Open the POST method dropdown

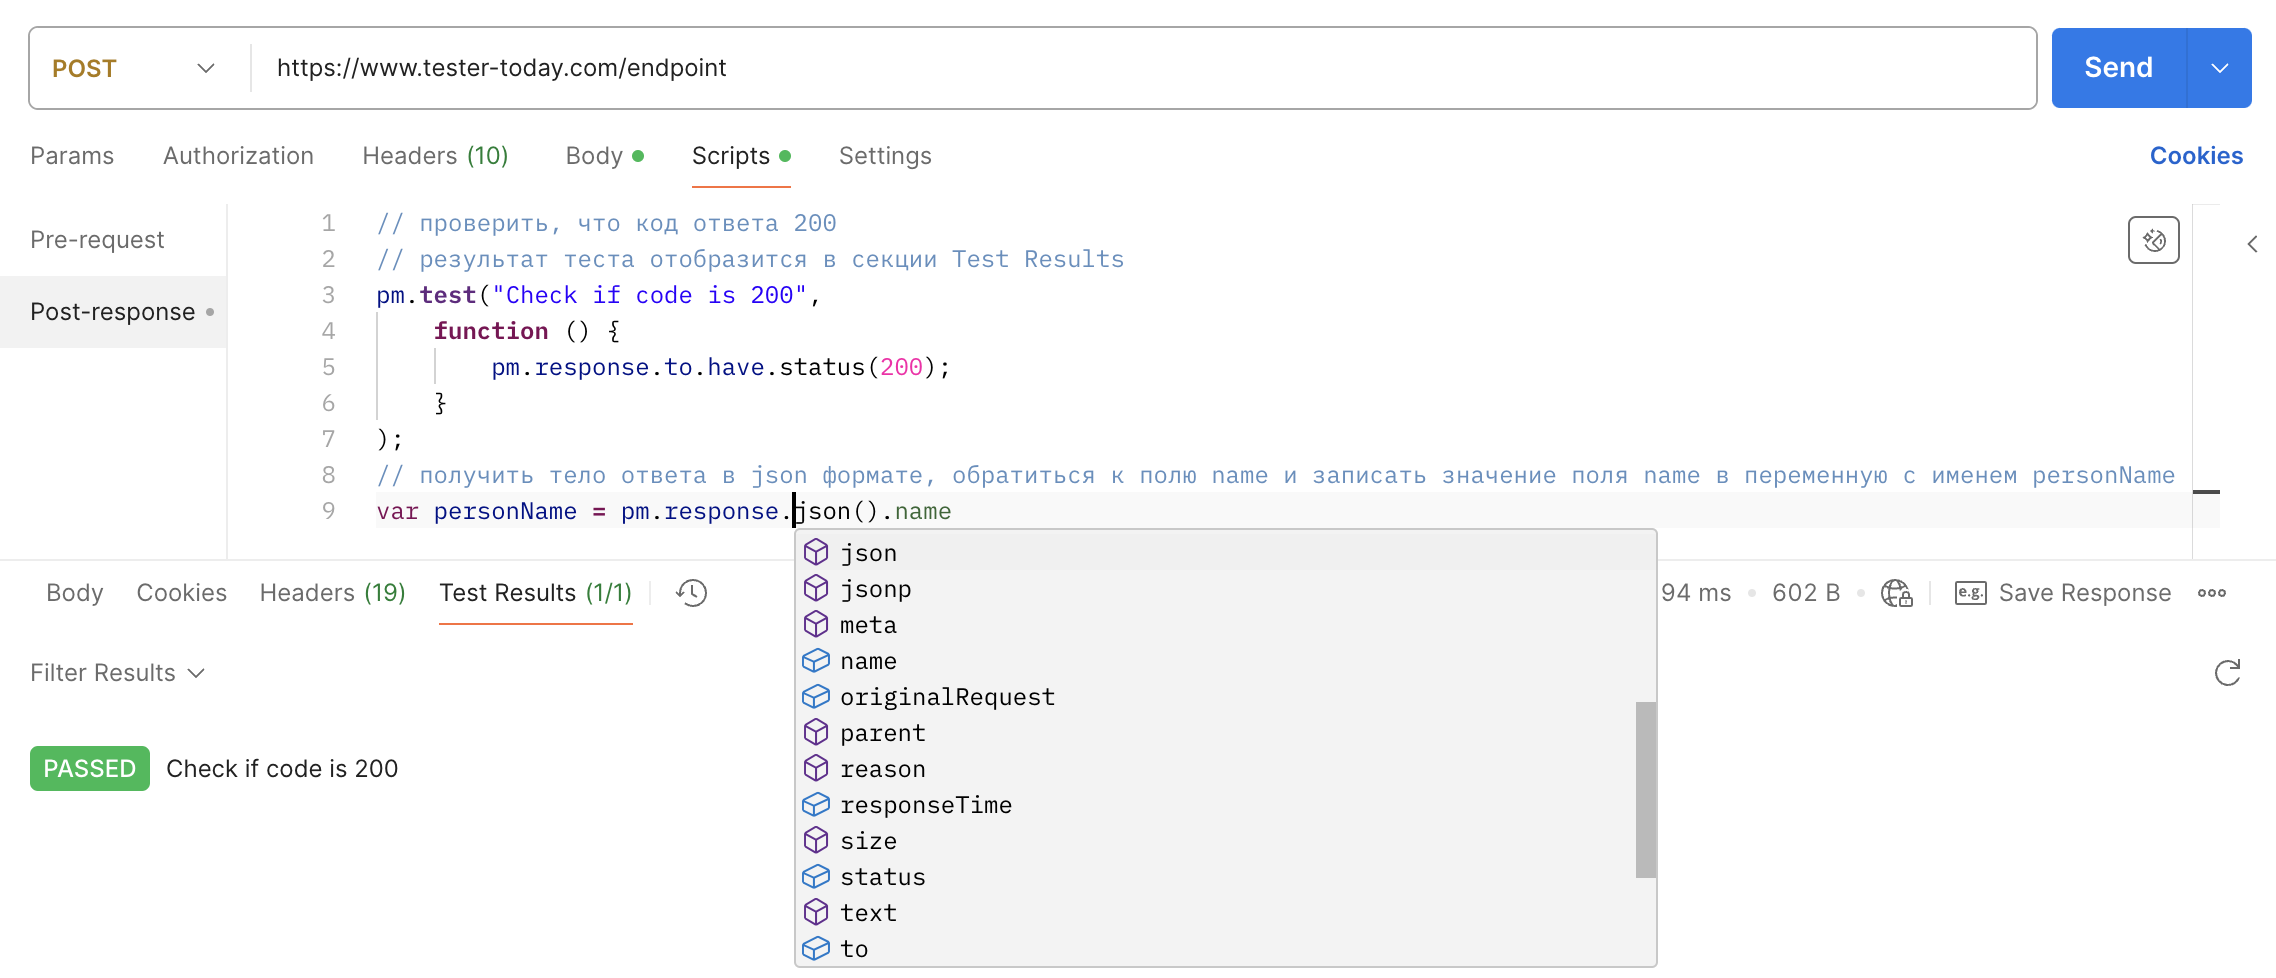pos(135,68)
